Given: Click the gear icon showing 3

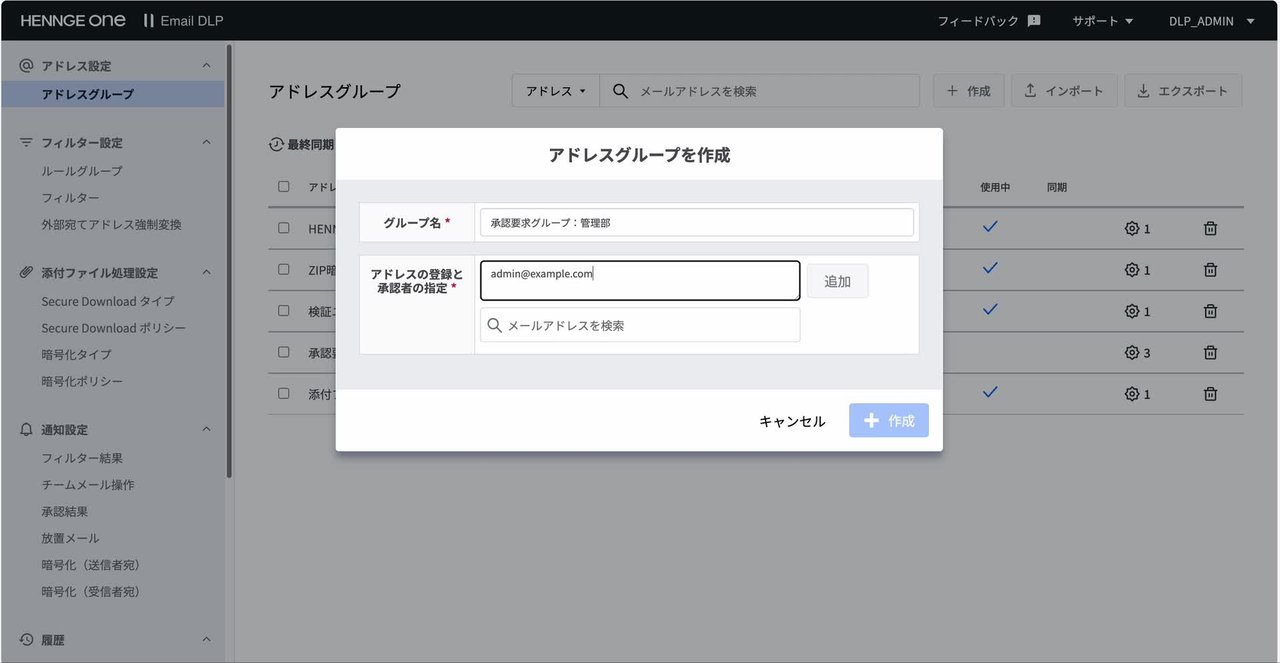Looking at the screenshot, I should pyautogui.click(x=1132, y=353).
